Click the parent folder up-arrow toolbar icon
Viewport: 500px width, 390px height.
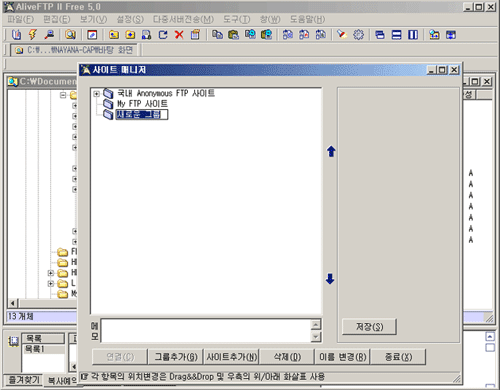[x=114, y=35]
